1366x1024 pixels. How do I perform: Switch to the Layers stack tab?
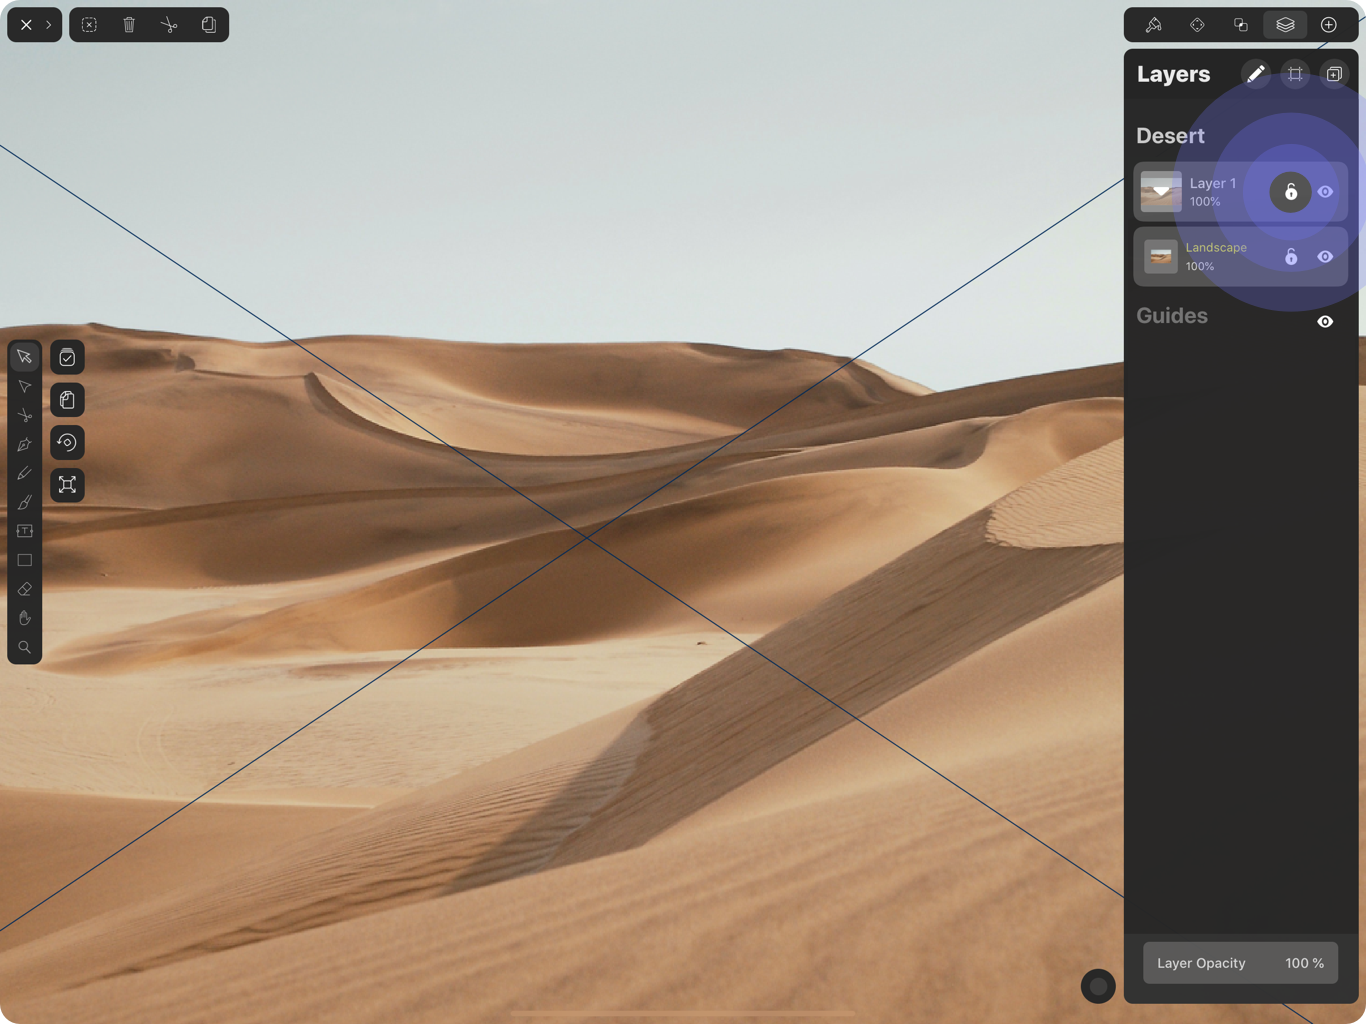1285,25
